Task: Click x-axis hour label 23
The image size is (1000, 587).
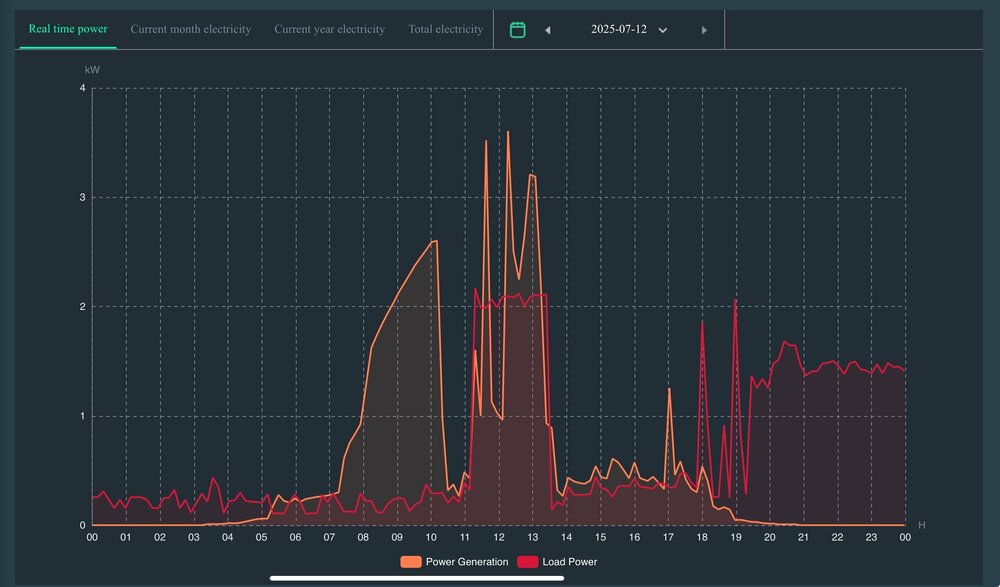Action: [871, 538]
